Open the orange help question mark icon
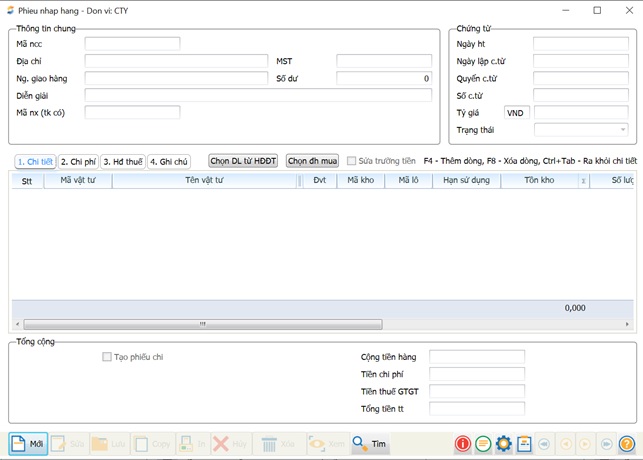 click(x=627, y=444)
